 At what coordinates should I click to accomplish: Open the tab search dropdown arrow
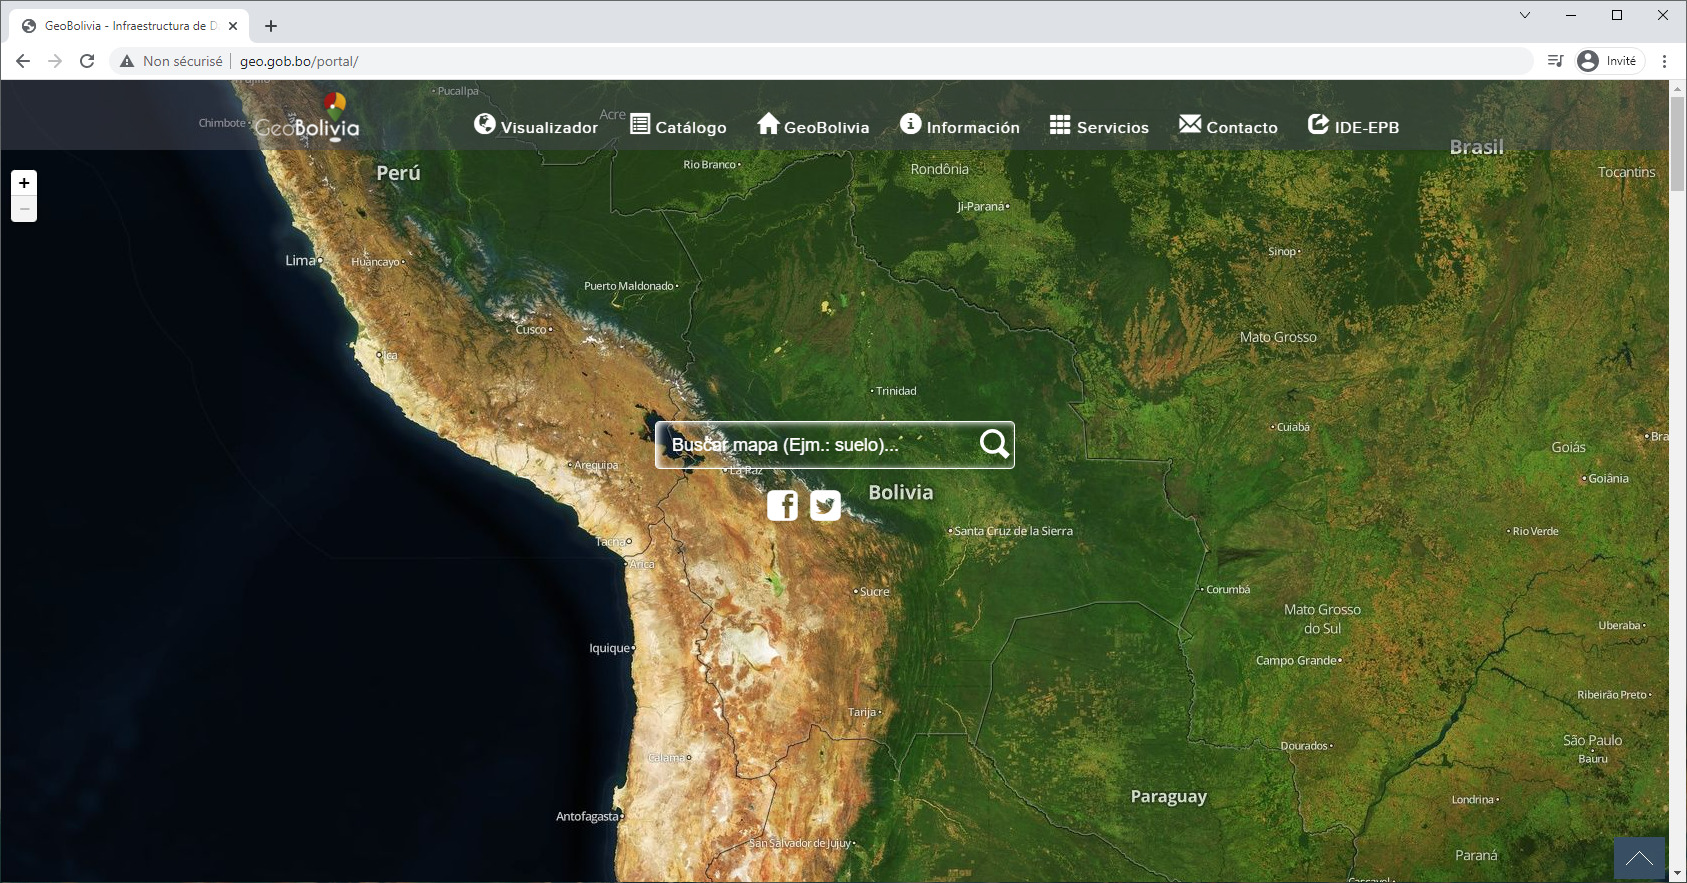(x=1524, y=15)
